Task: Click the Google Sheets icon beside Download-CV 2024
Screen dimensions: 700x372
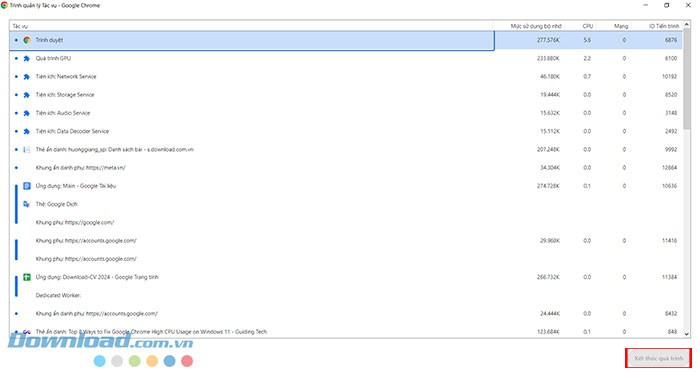Action: pos(27,277)
